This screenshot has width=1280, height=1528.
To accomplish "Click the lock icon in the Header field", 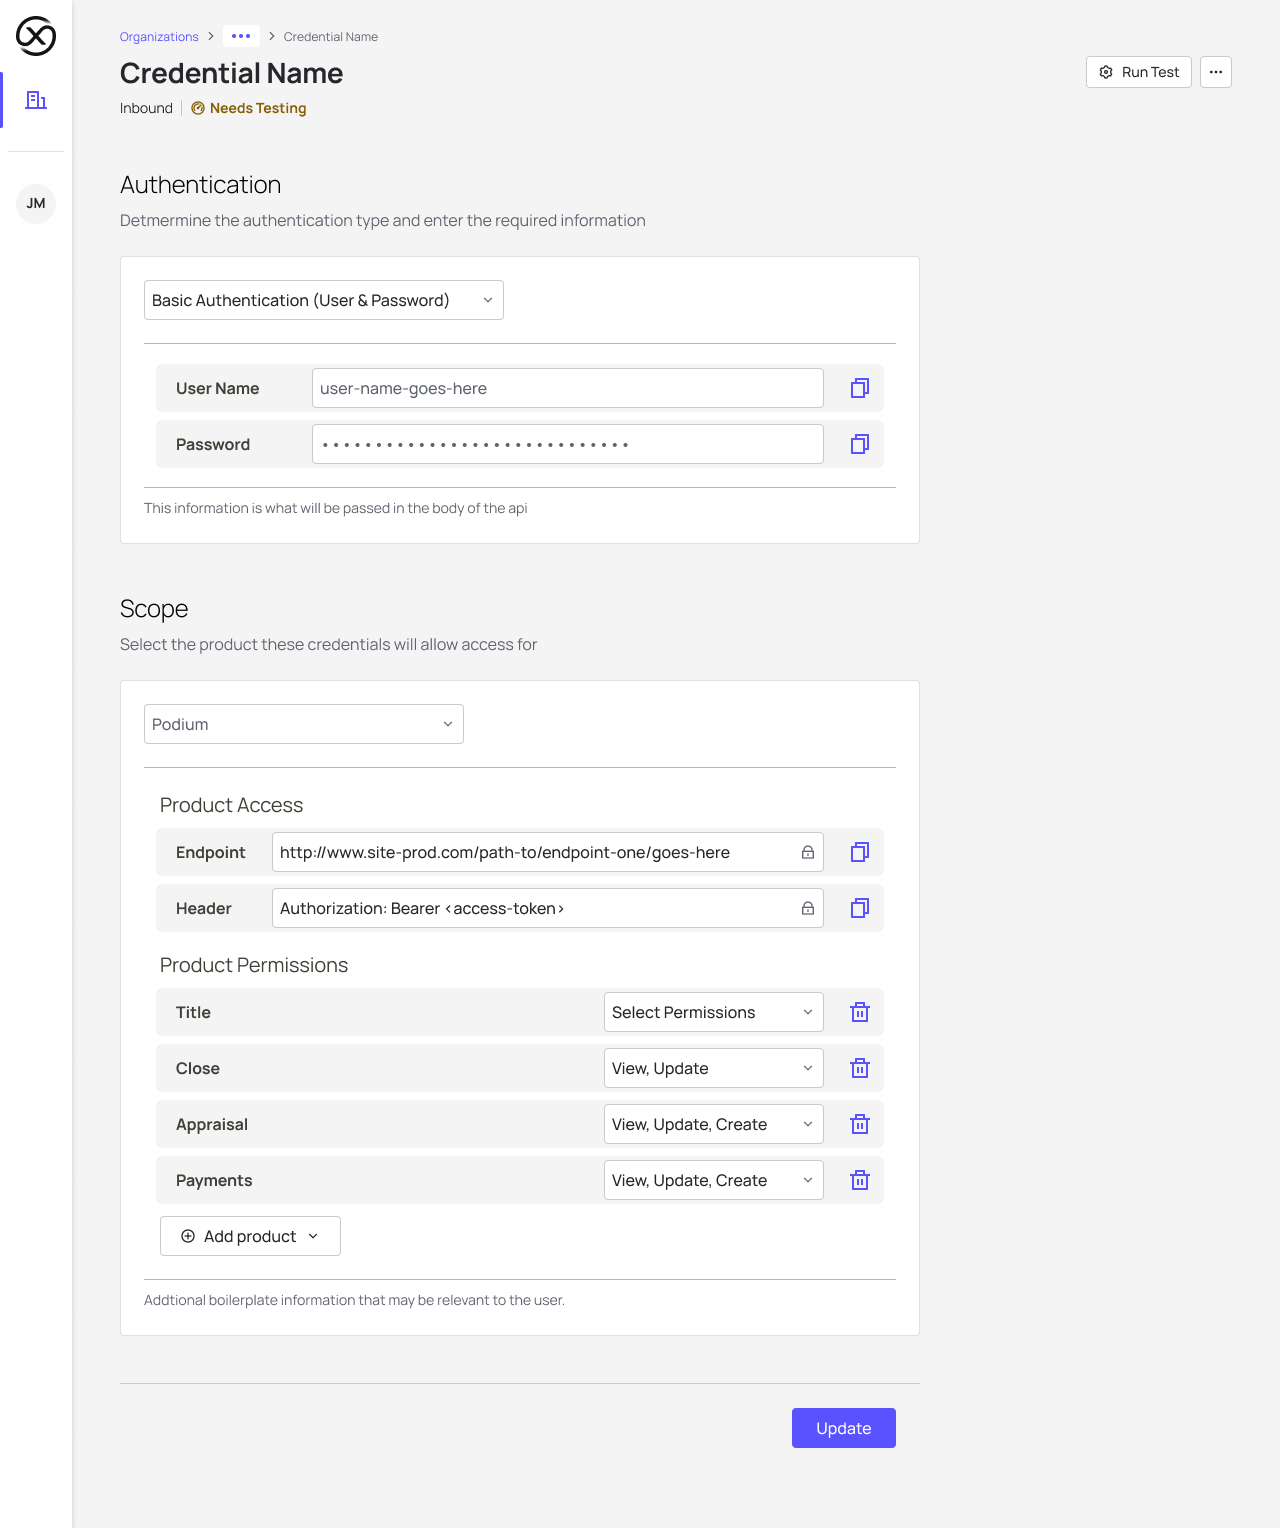I will [x=808, y=908].
